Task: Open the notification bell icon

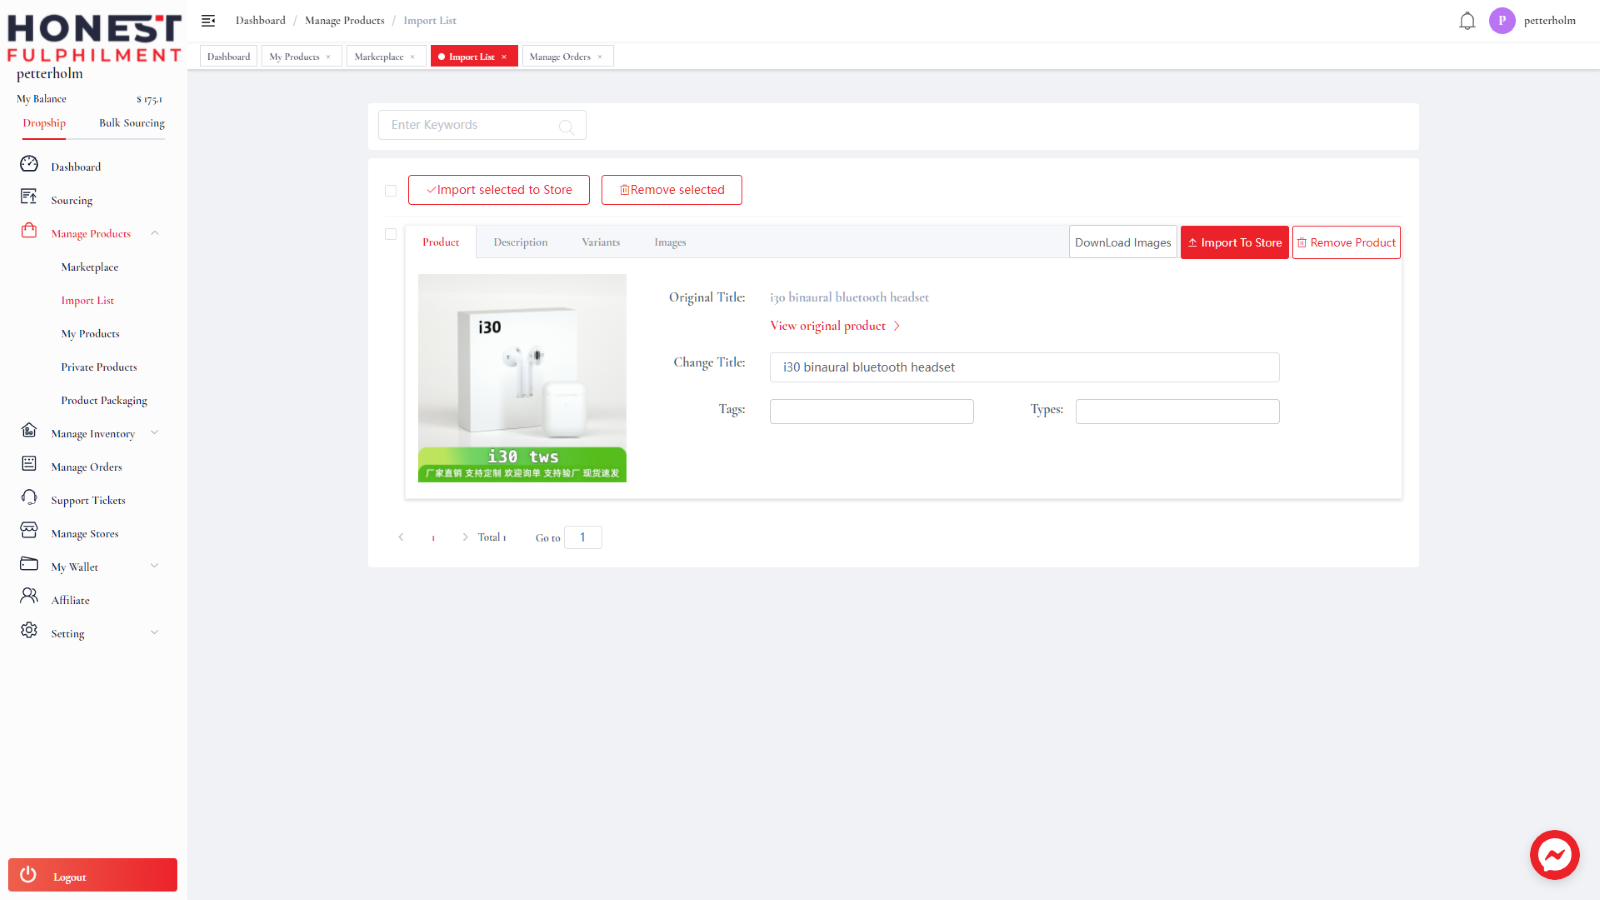Action: pyautogui.click(x=1467, y=21)
